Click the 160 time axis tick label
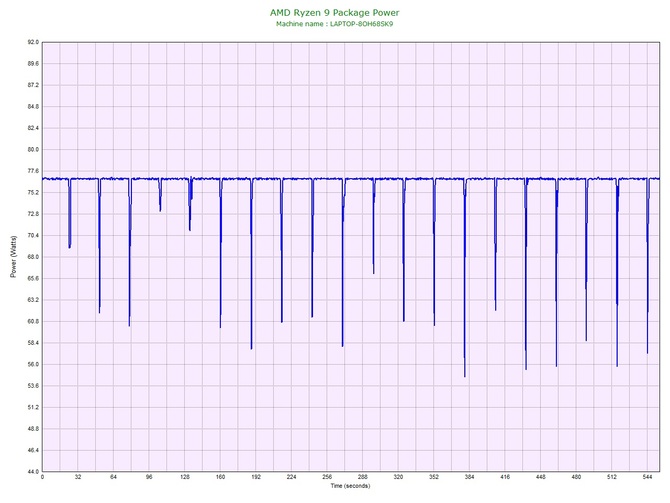This screenshot has height=503, width=670. pyautogui.click(x=220, y=477)
